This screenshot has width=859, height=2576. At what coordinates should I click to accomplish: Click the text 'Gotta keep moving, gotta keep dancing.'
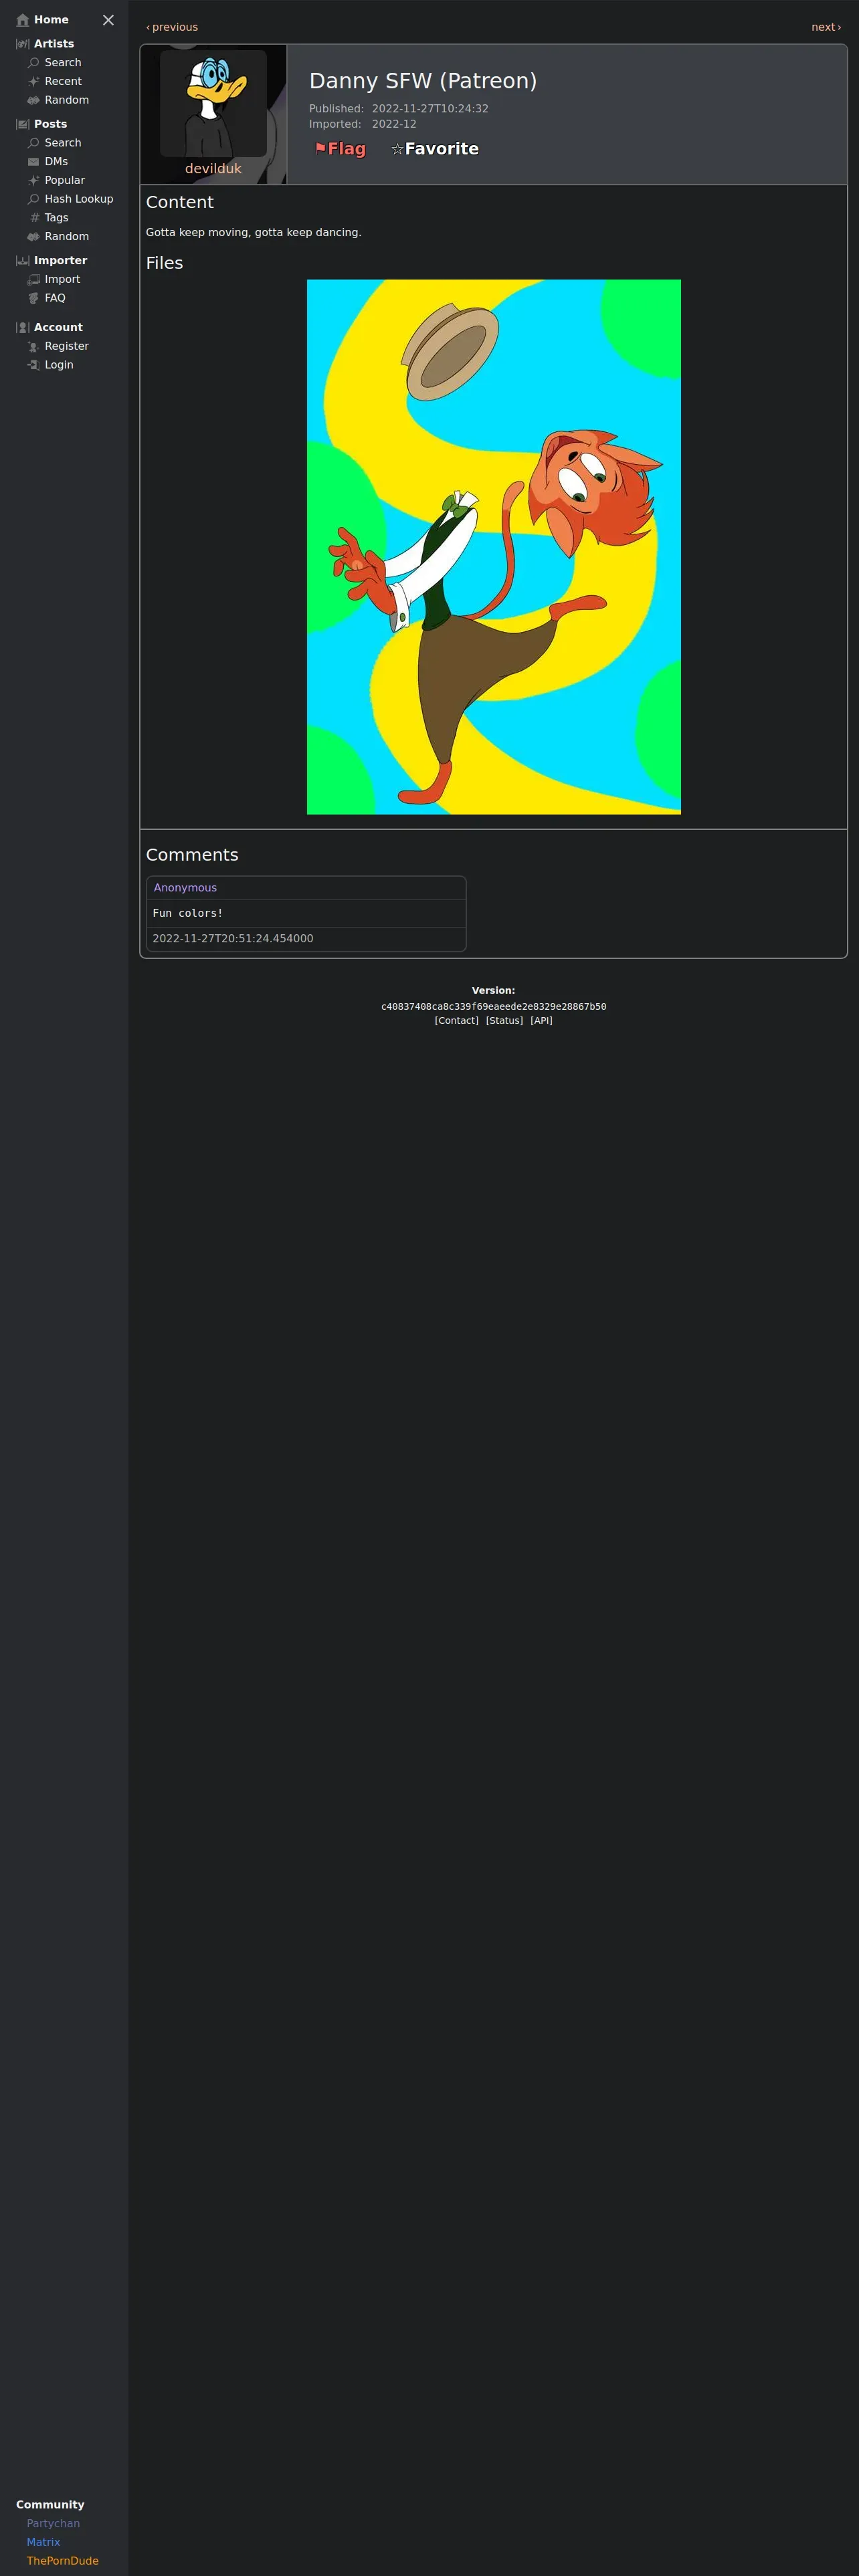tap(254, 232)
